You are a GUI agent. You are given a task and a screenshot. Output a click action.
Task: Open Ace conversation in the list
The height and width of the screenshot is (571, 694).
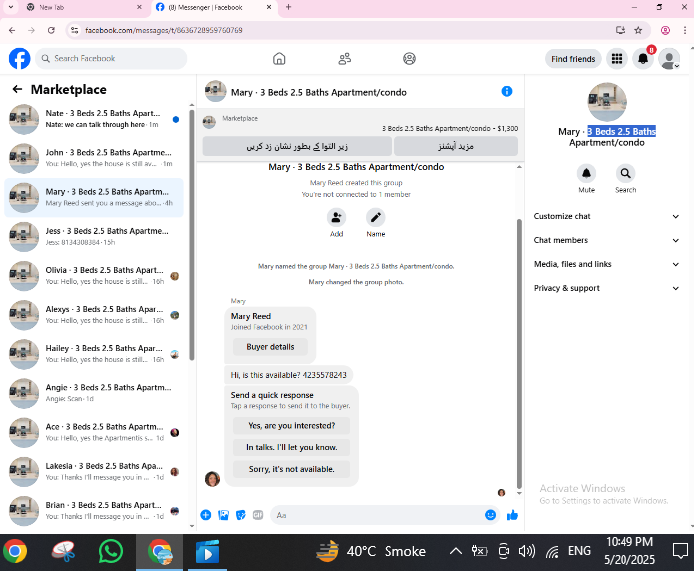94,432
